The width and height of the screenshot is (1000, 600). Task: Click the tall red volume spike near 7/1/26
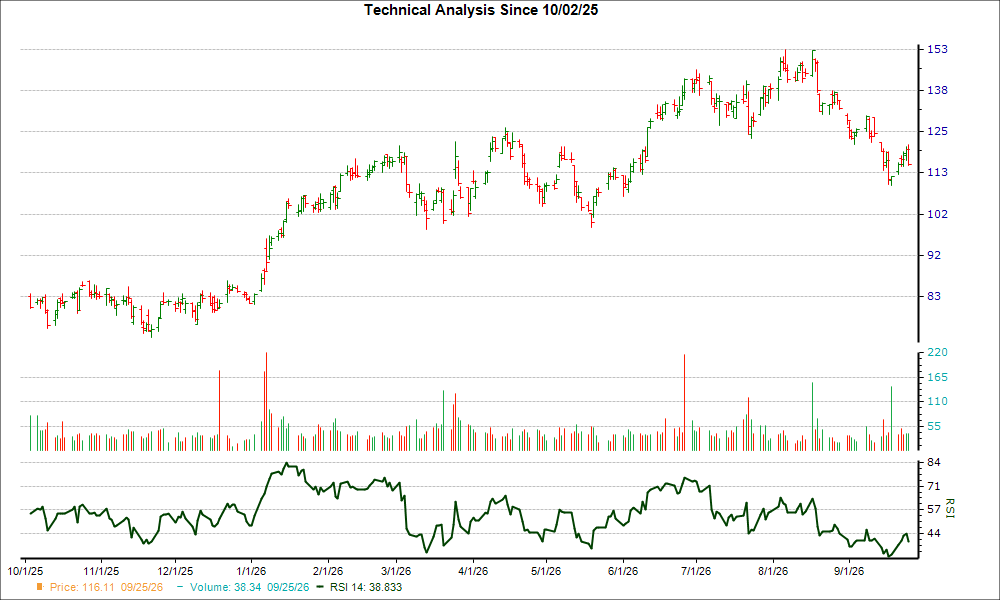point(684,403)
